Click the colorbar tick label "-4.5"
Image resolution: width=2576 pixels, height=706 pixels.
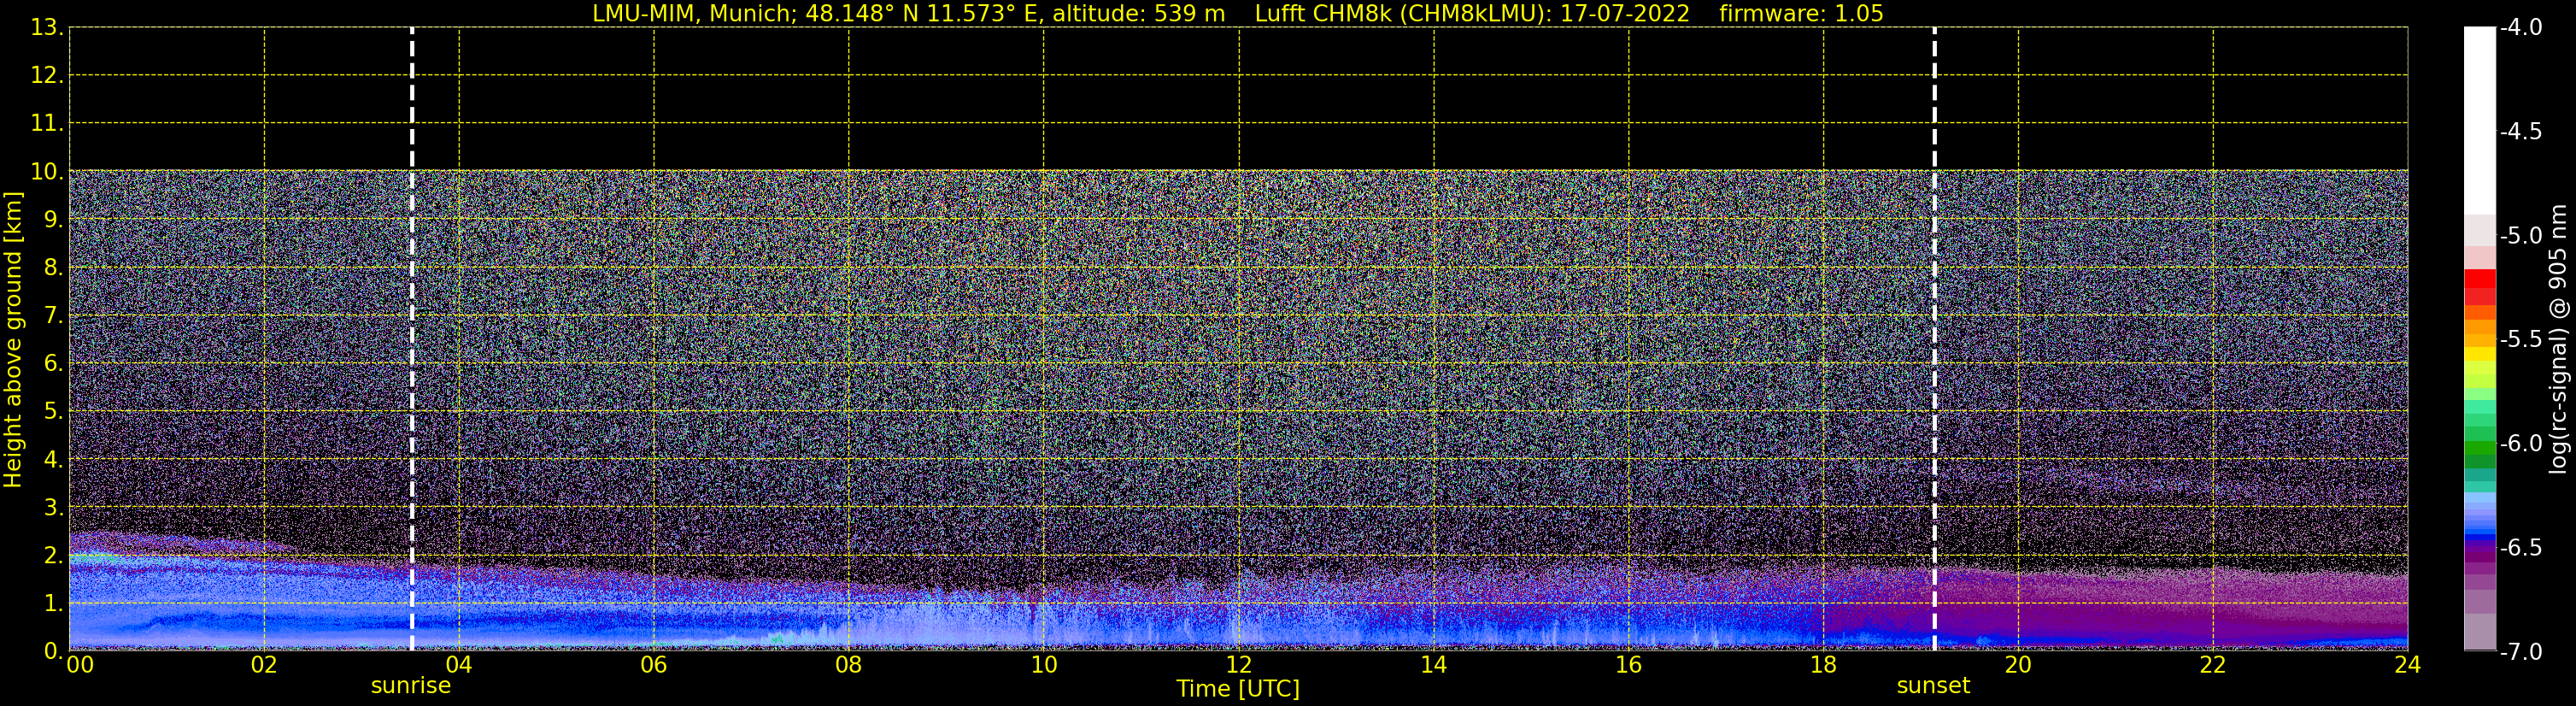click(2521, 132)
